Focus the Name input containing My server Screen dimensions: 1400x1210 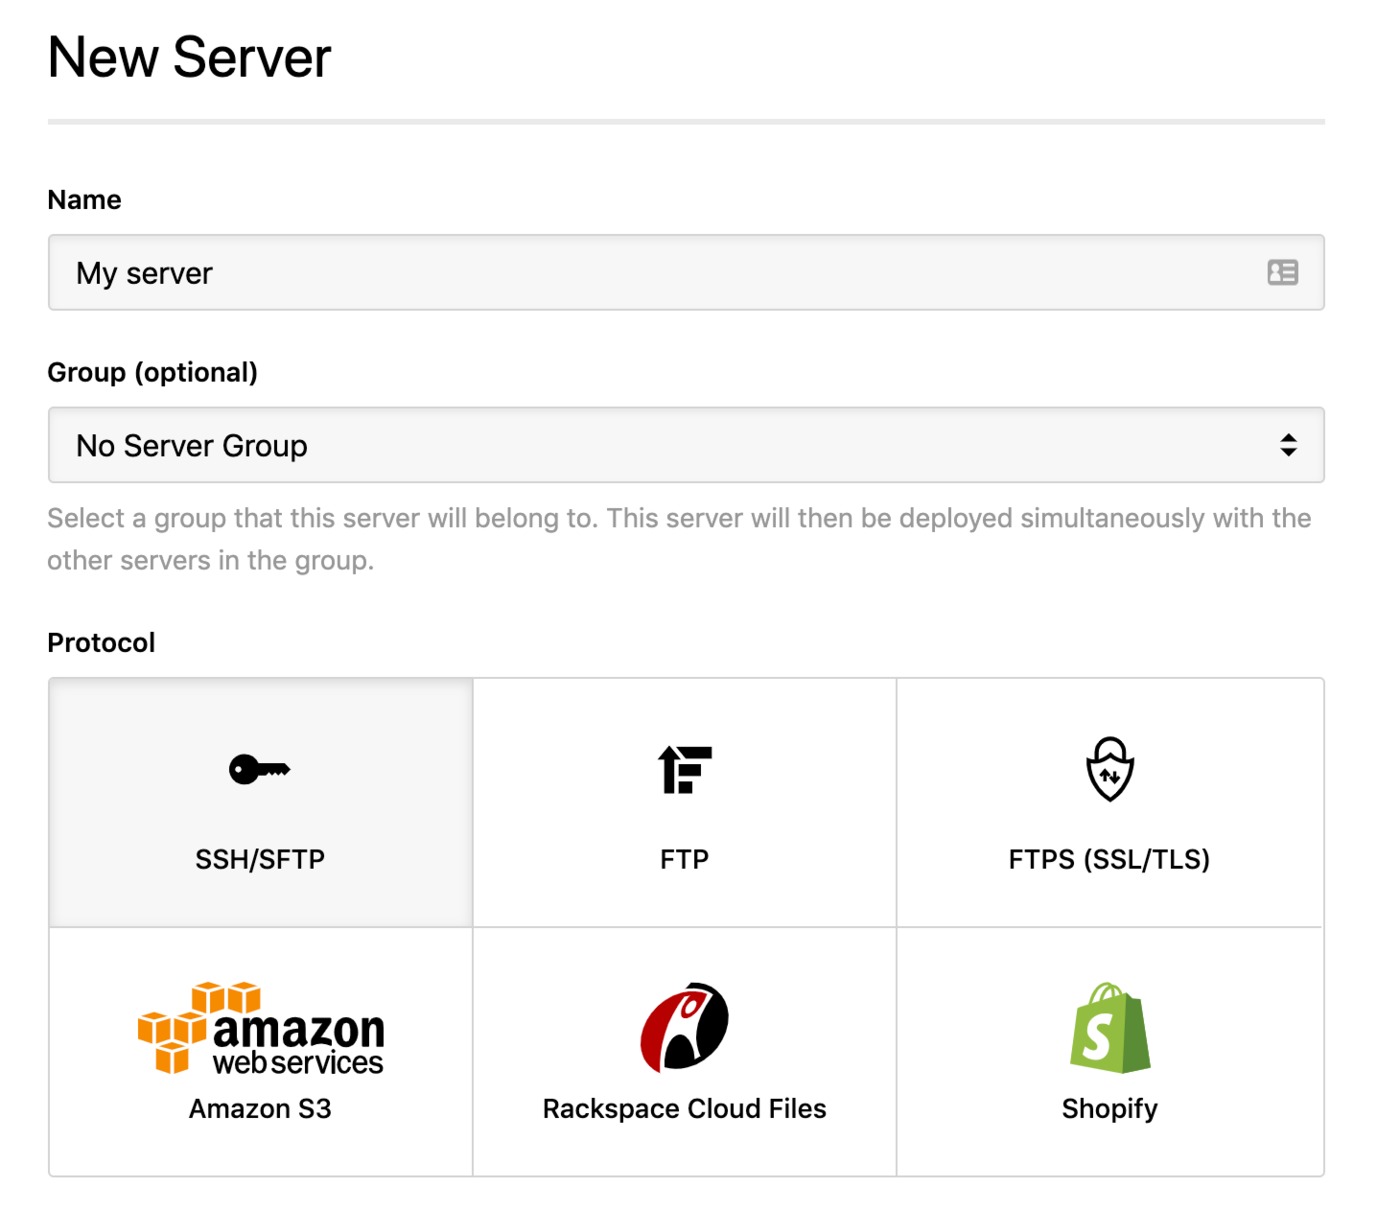click(x=686, y=273)
